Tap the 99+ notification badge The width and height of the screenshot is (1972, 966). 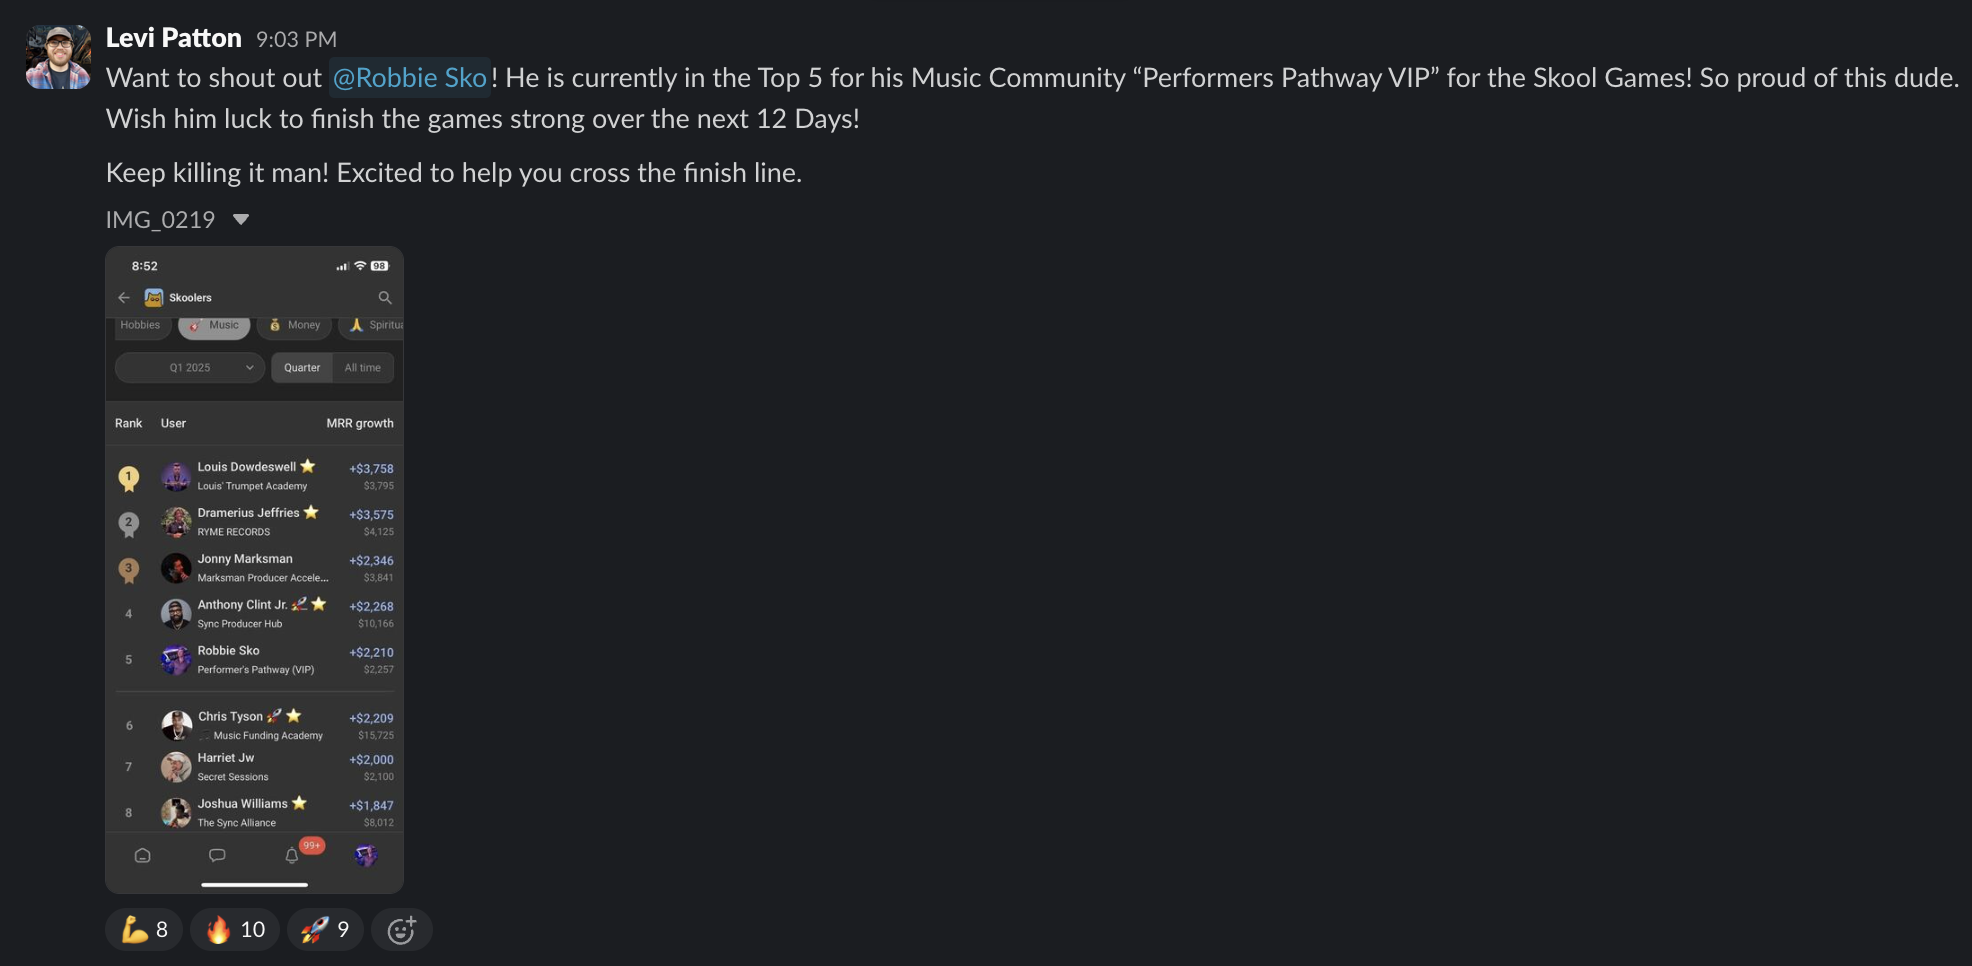[311, 845]
